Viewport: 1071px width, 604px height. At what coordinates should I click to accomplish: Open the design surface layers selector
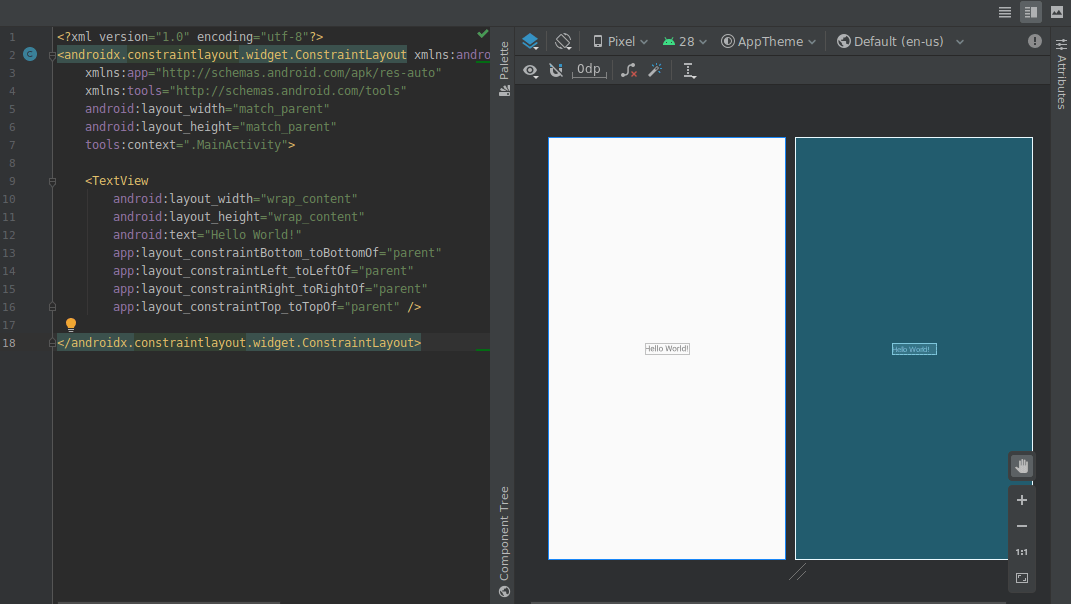pos(530,41)
